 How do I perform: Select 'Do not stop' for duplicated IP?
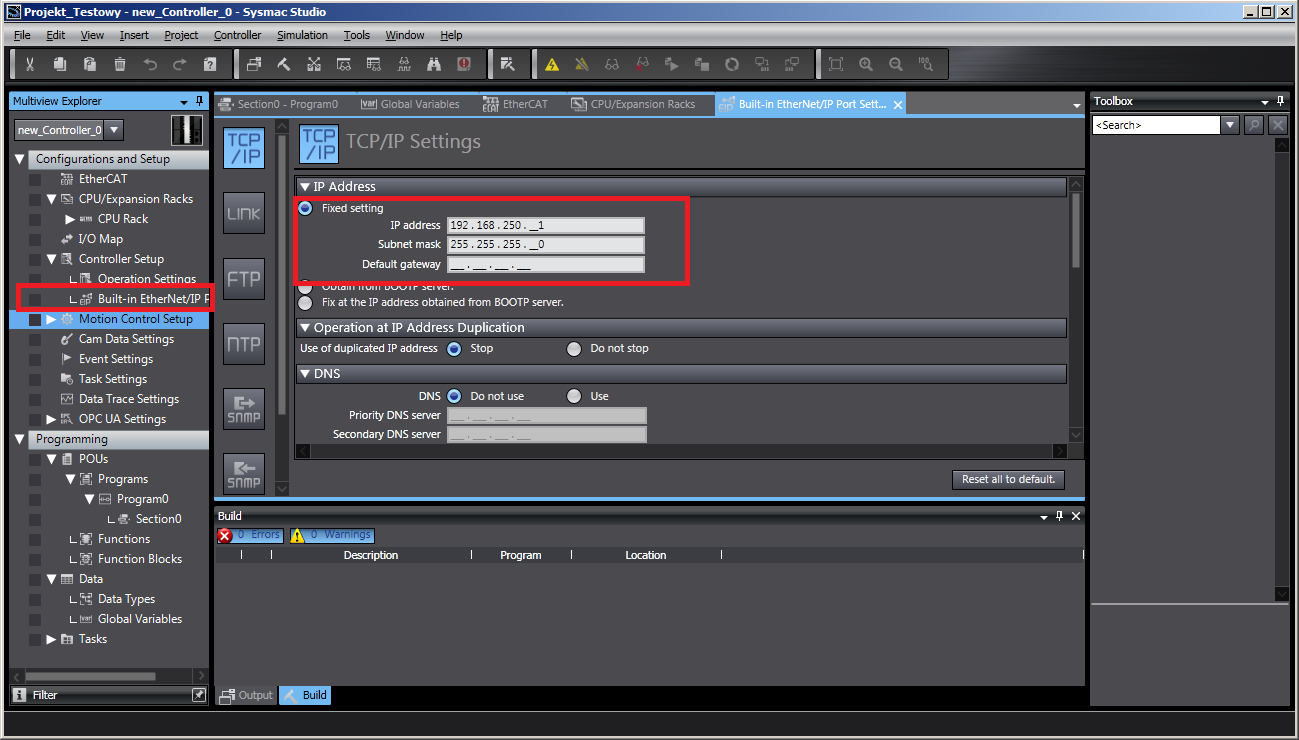pyautogui.click(x=574, y=349)
